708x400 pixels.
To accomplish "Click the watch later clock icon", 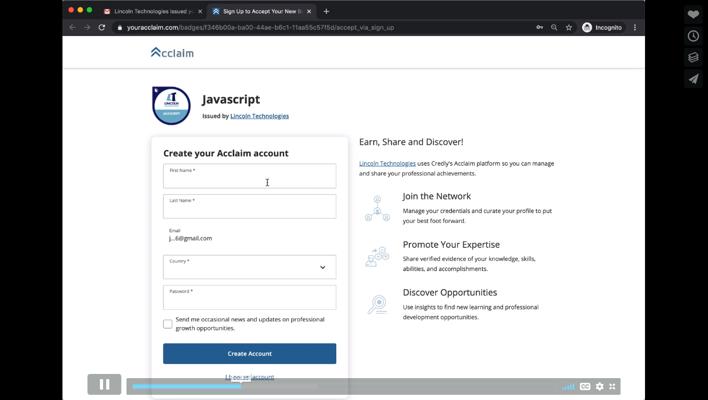I will pyautogui.click(x=694, y=36).
